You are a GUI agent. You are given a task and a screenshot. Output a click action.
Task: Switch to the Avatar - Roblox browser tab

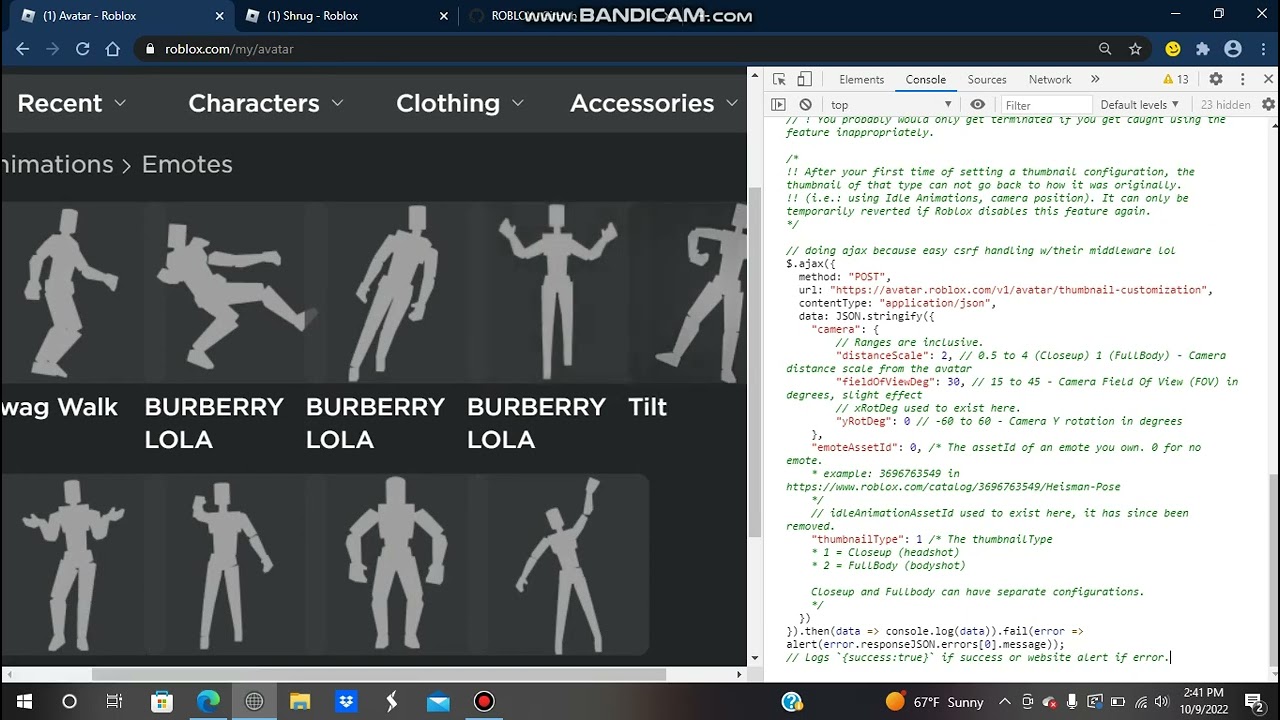point(120,16)
